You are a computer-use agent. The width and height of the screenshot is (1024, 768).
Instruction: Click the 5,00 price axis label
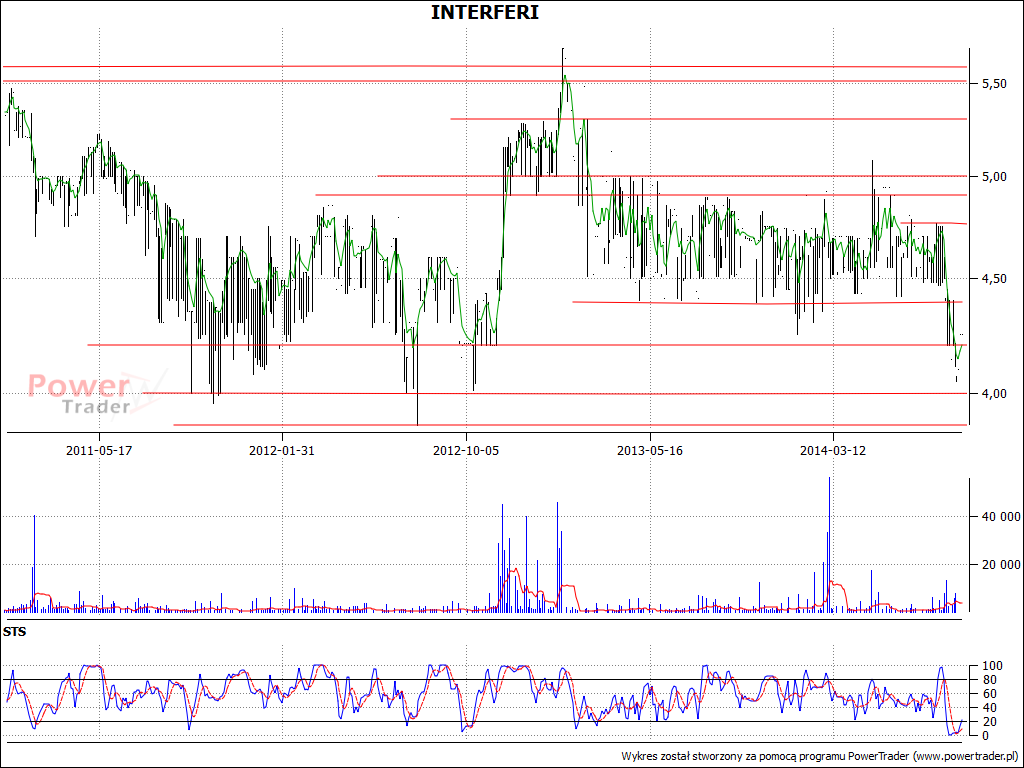click(x=993, y=176)
